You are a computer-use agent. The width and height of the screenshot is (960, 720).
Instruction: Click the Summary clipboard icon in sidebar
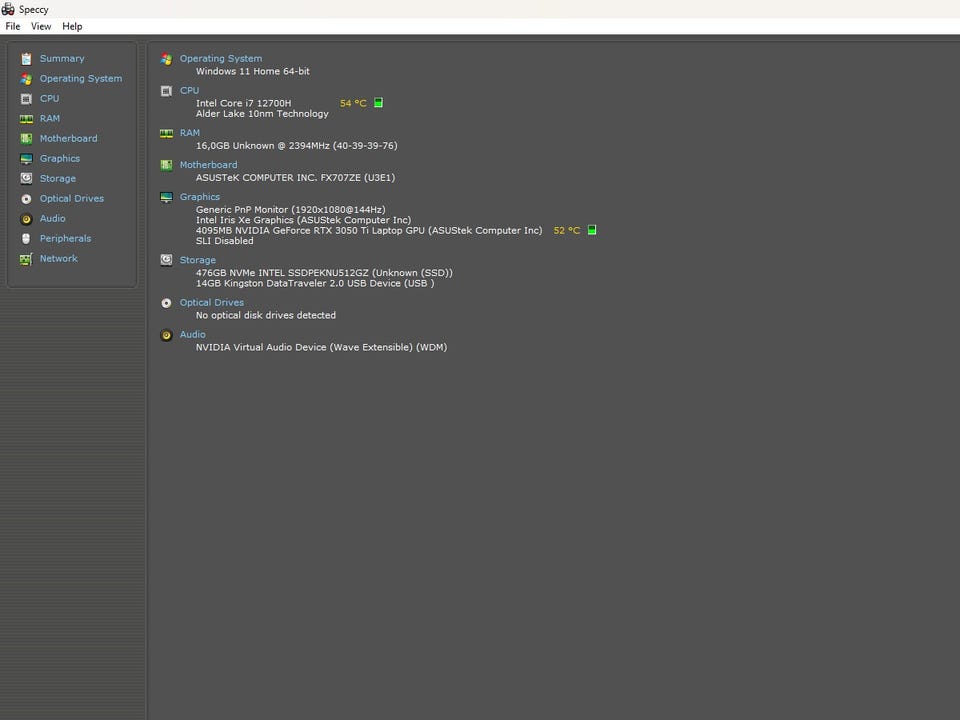coord(26,59)
